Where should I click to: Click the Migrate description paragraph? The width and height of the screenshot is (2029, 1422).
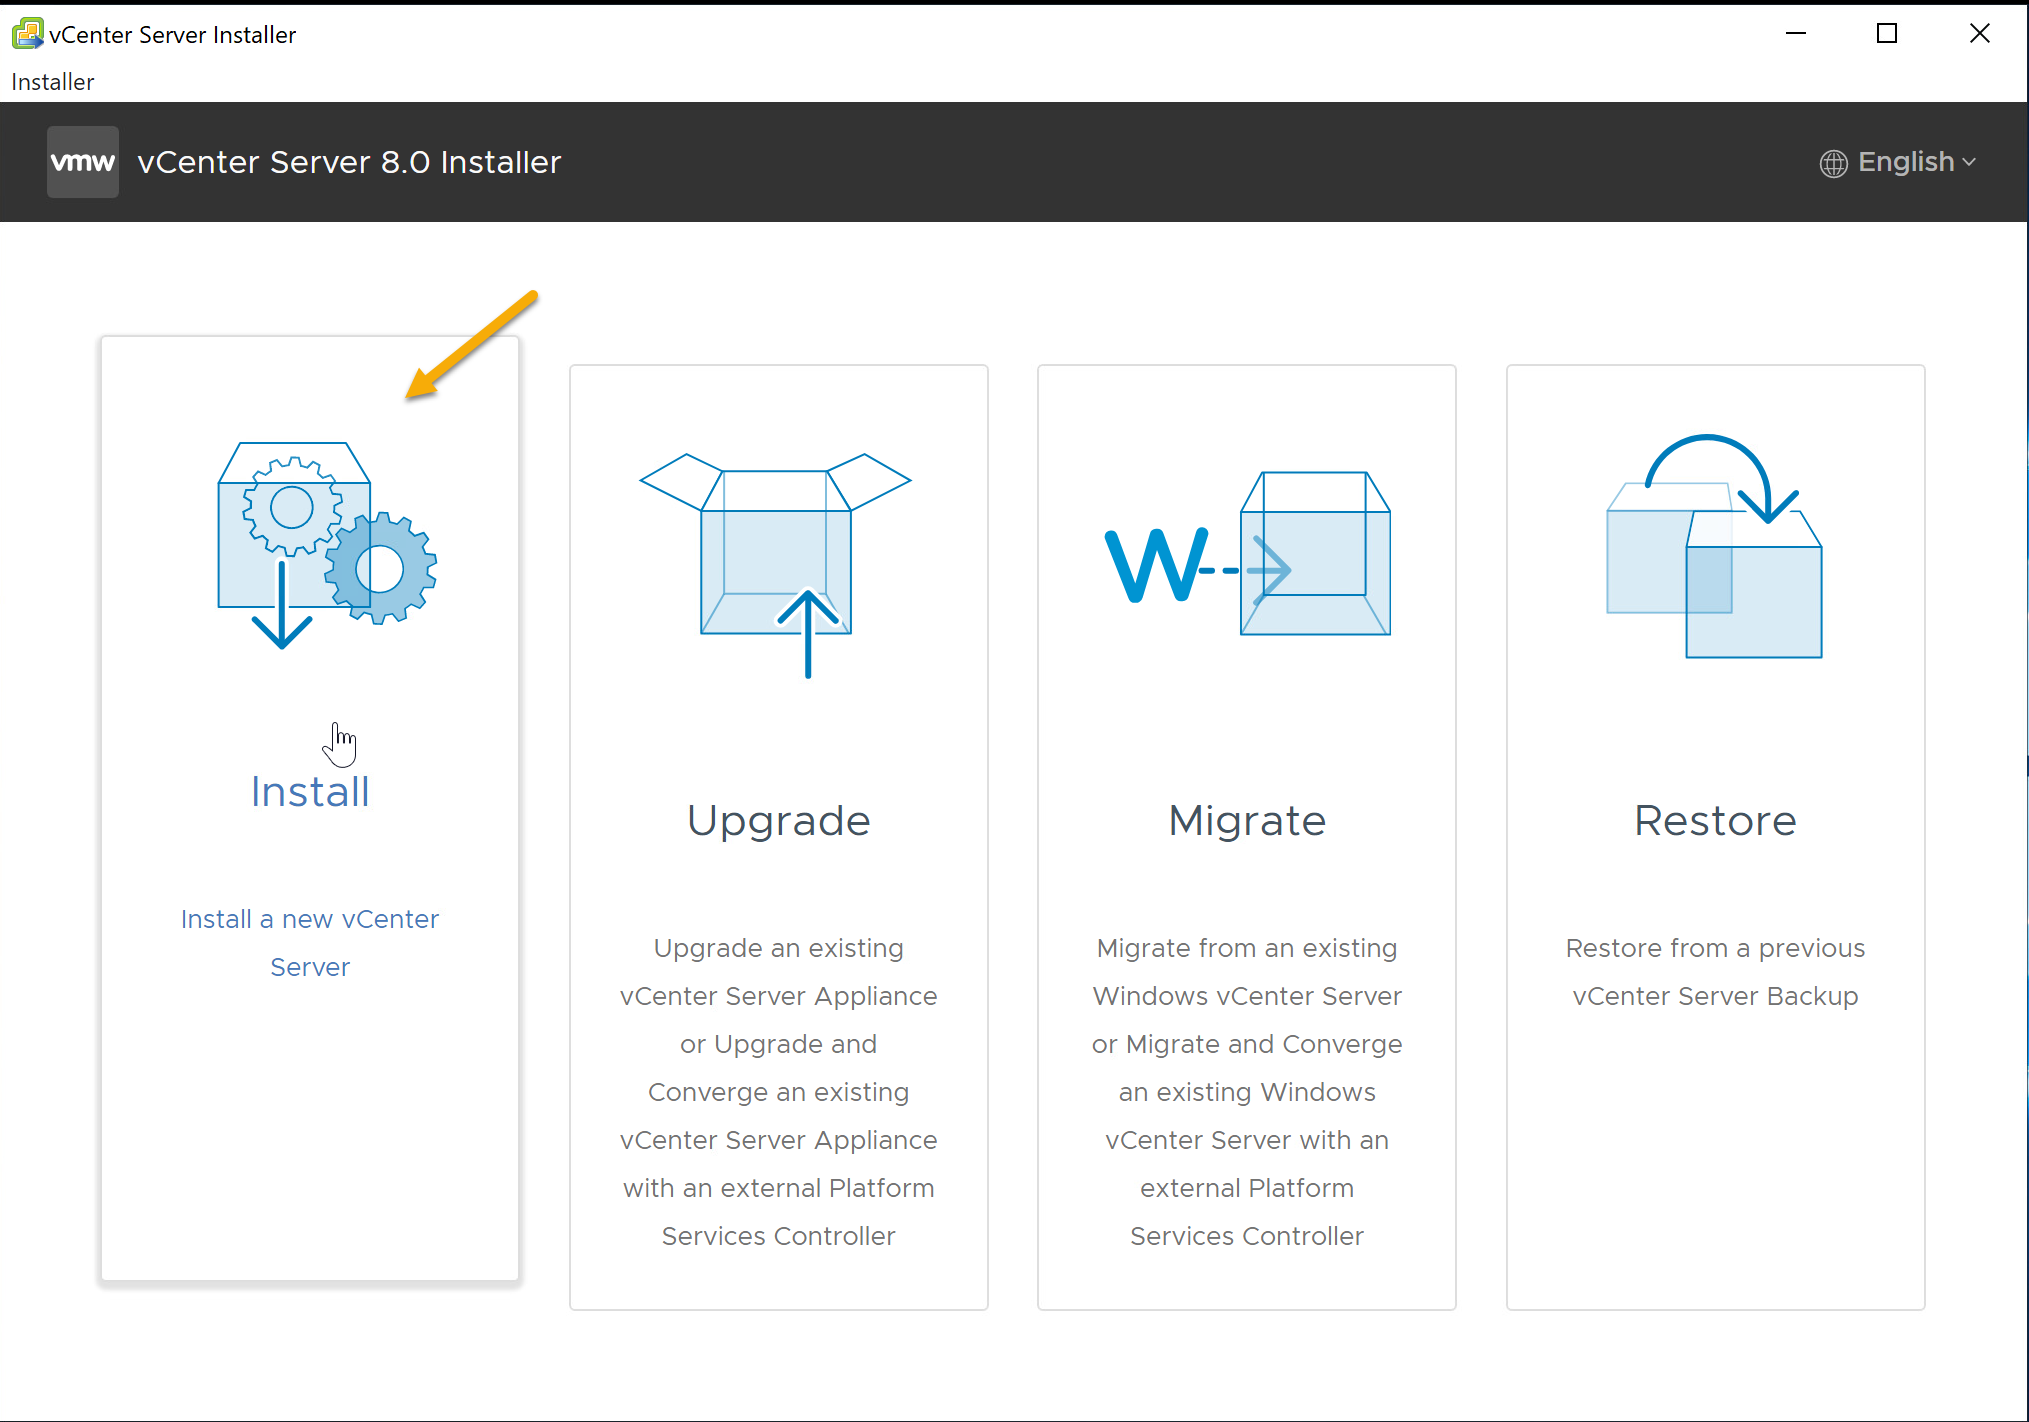pos(1247,1092)
